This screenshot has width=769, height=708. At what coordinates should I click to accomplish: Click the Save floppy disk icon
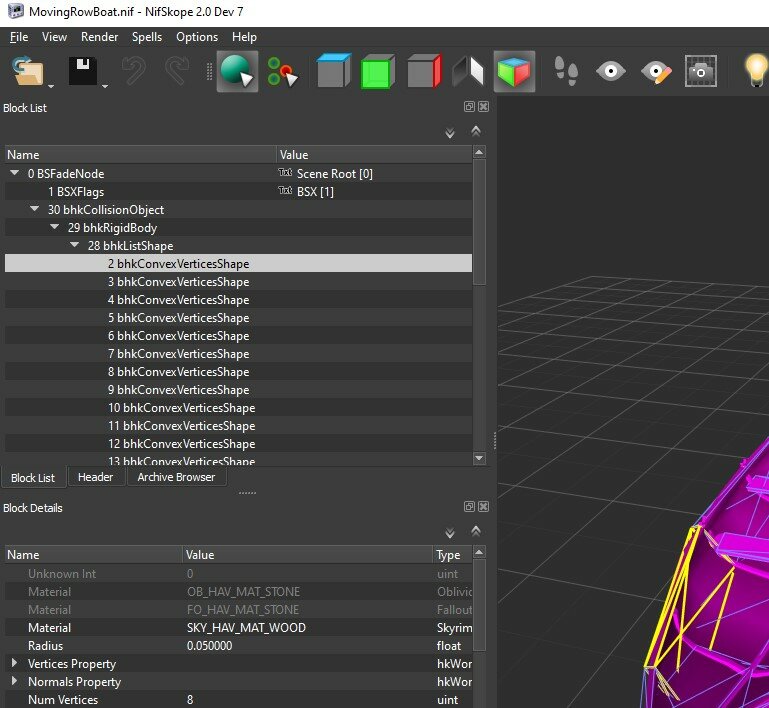point(82,72)
